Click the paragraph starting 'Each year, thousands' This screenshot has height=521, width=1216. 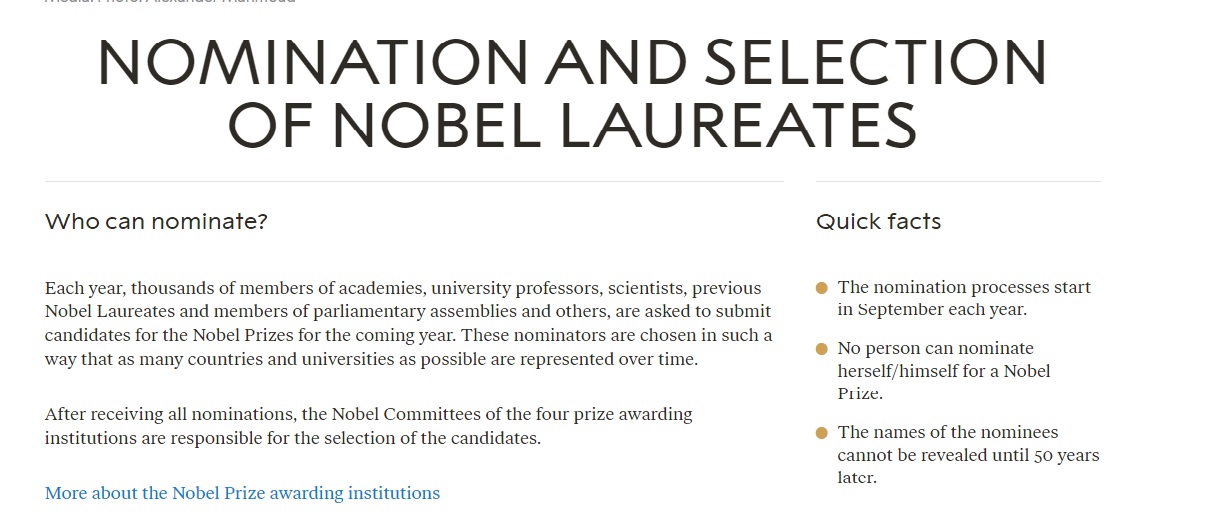[409, 323]
